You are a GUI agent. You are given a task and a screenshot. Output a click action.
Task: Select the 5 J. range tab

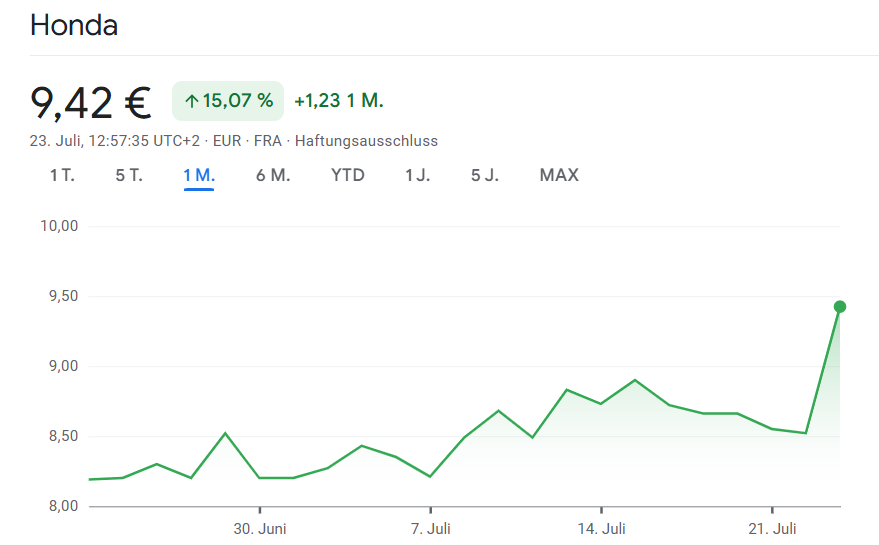pos(485,175)
